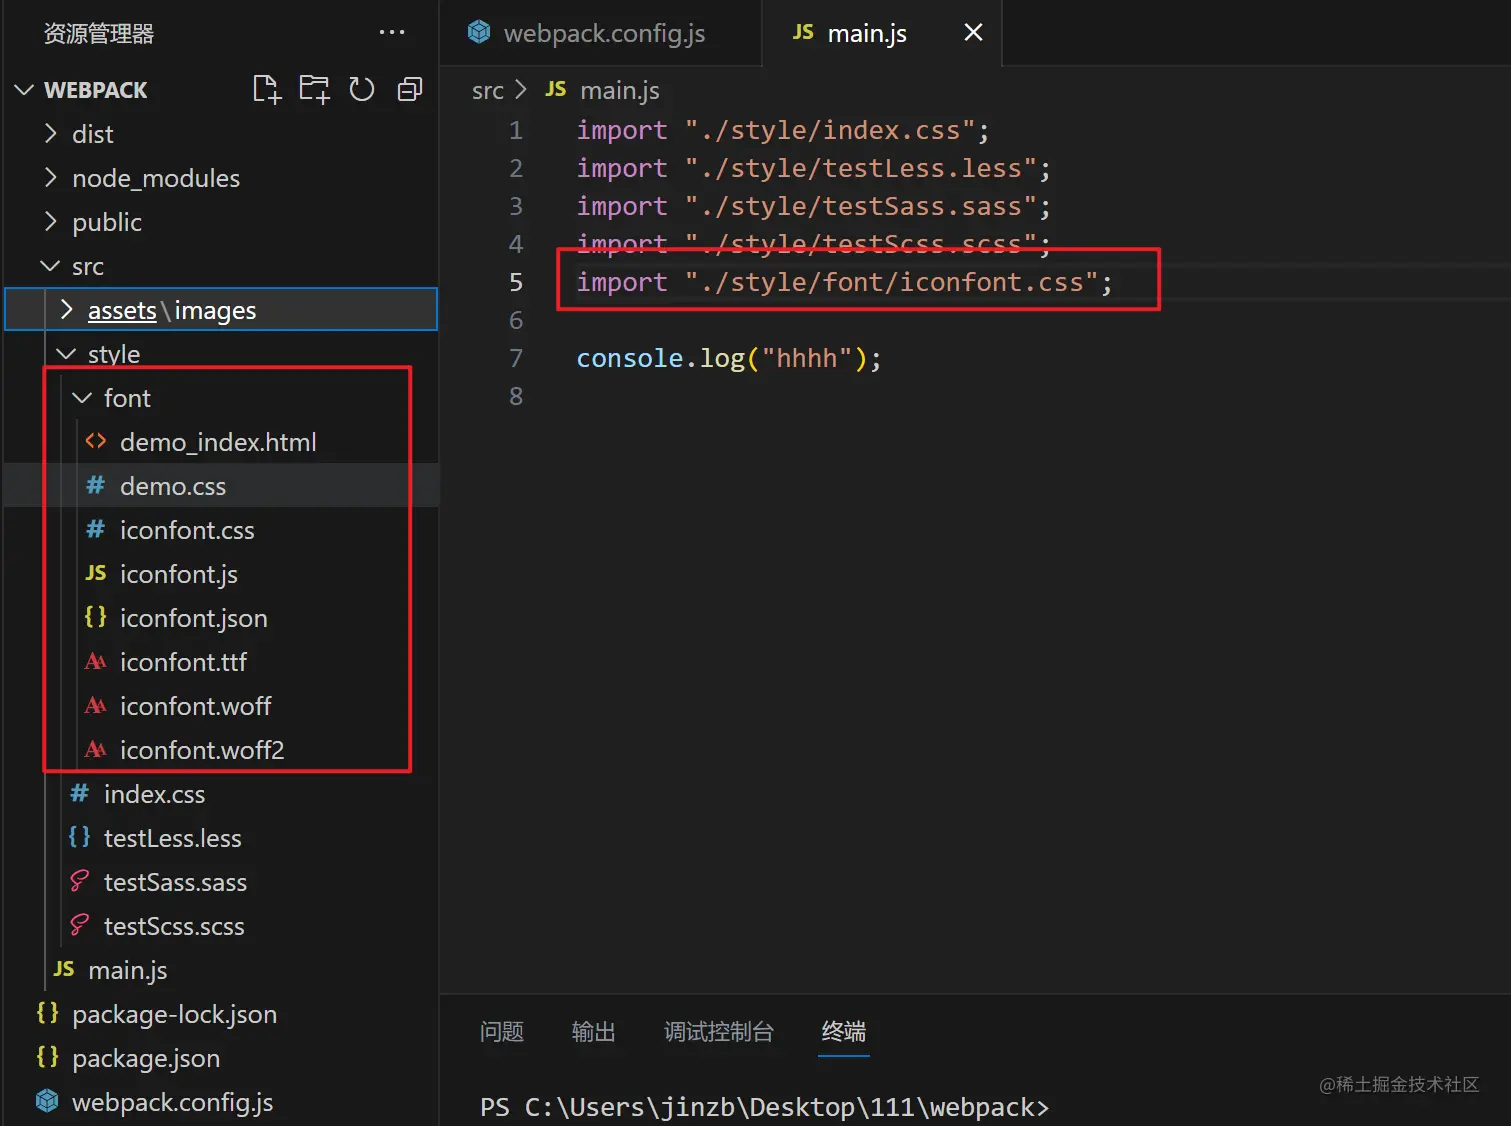Select the main.js editor tab
The width and height of the screenshot is (1511, 1126).
click(882, 33)
